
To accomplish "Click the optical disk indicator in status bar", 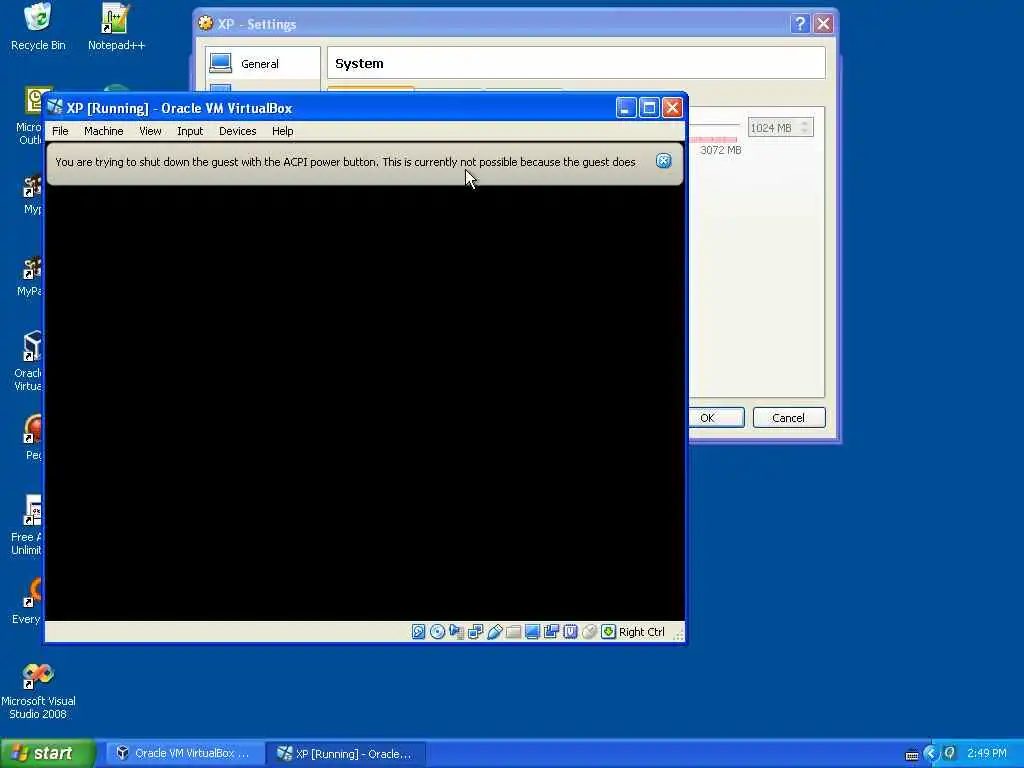I will 438,632.
